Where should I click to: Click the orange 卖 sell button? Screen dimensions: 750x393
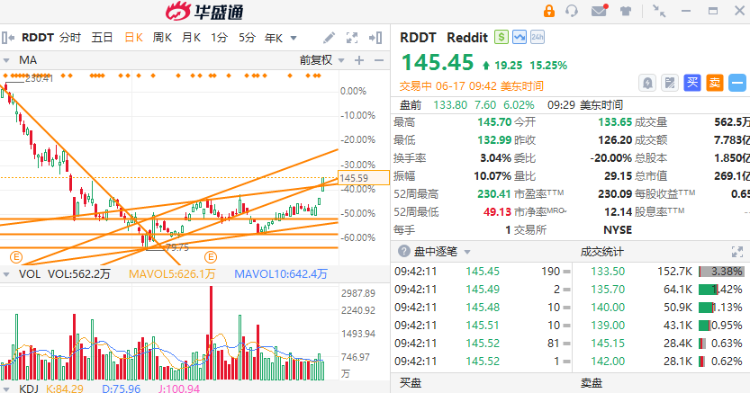[x=715, y=83]
